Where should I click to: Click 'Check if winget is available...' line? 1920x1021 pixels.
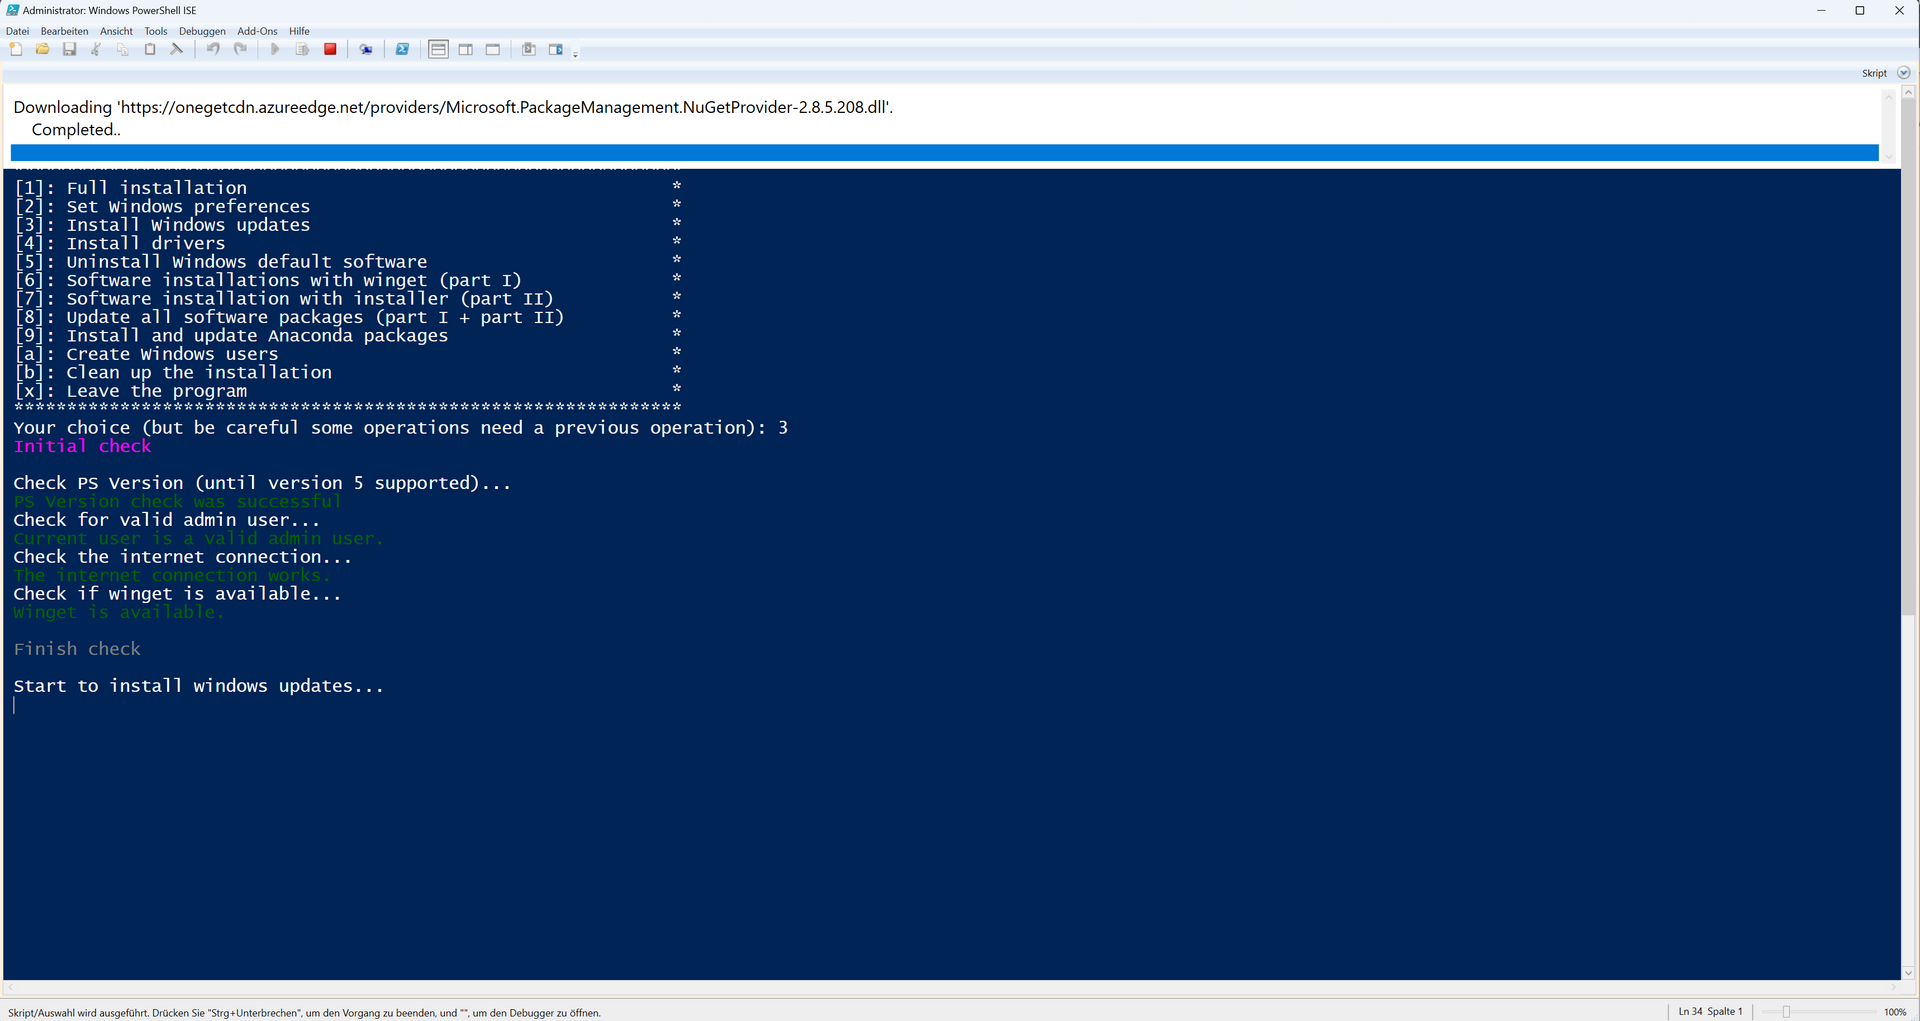click(177, 595)
